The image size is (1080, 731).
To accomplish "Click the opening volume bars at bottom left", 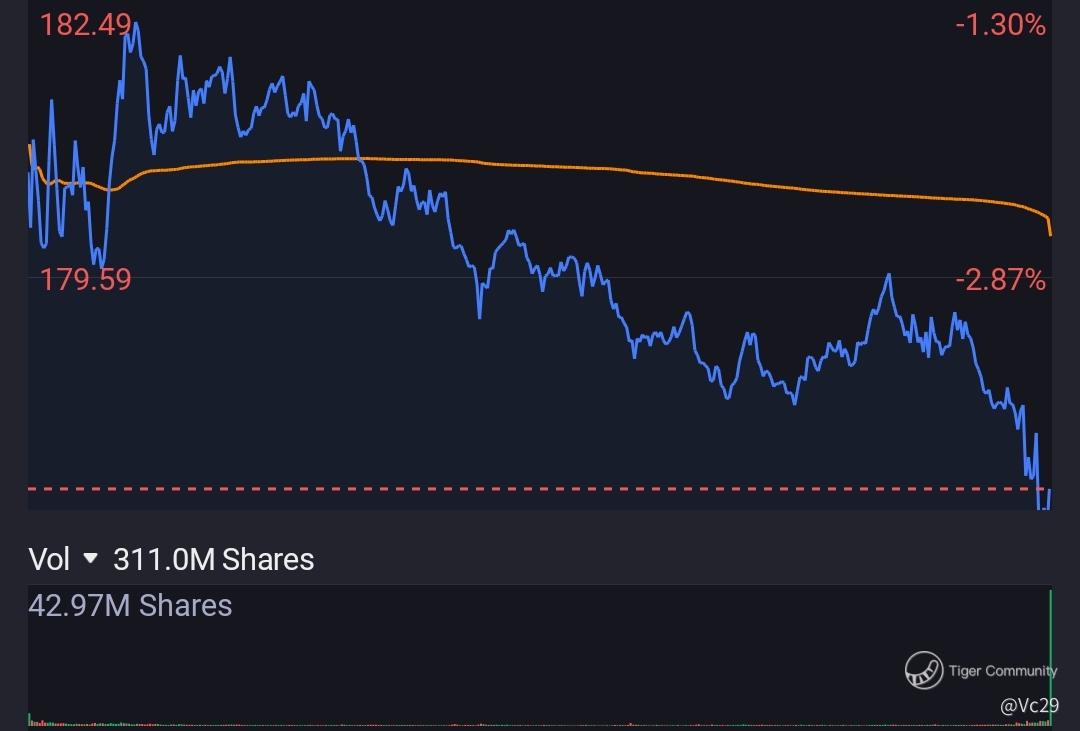I will [34, 720].
